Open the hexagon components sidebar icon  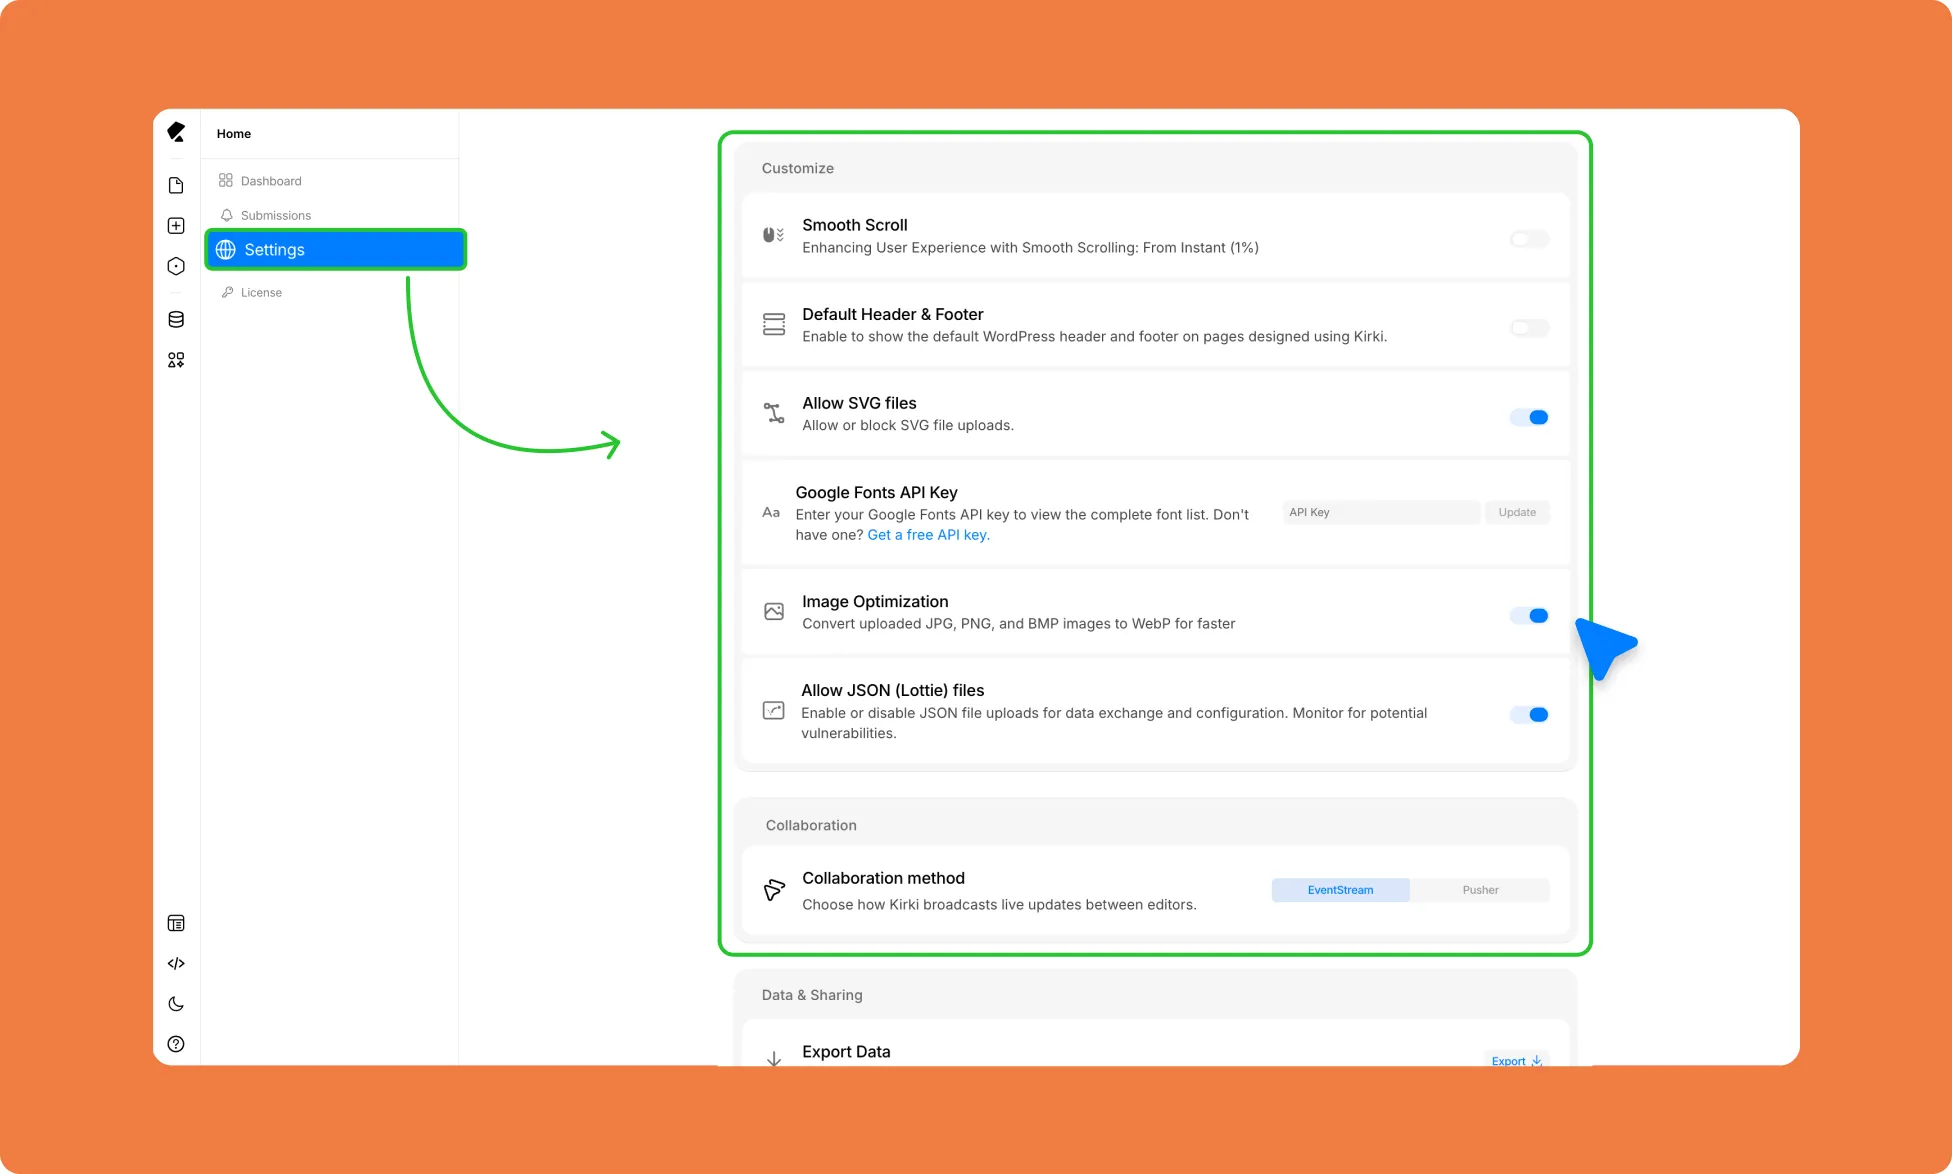click(176, 266)
